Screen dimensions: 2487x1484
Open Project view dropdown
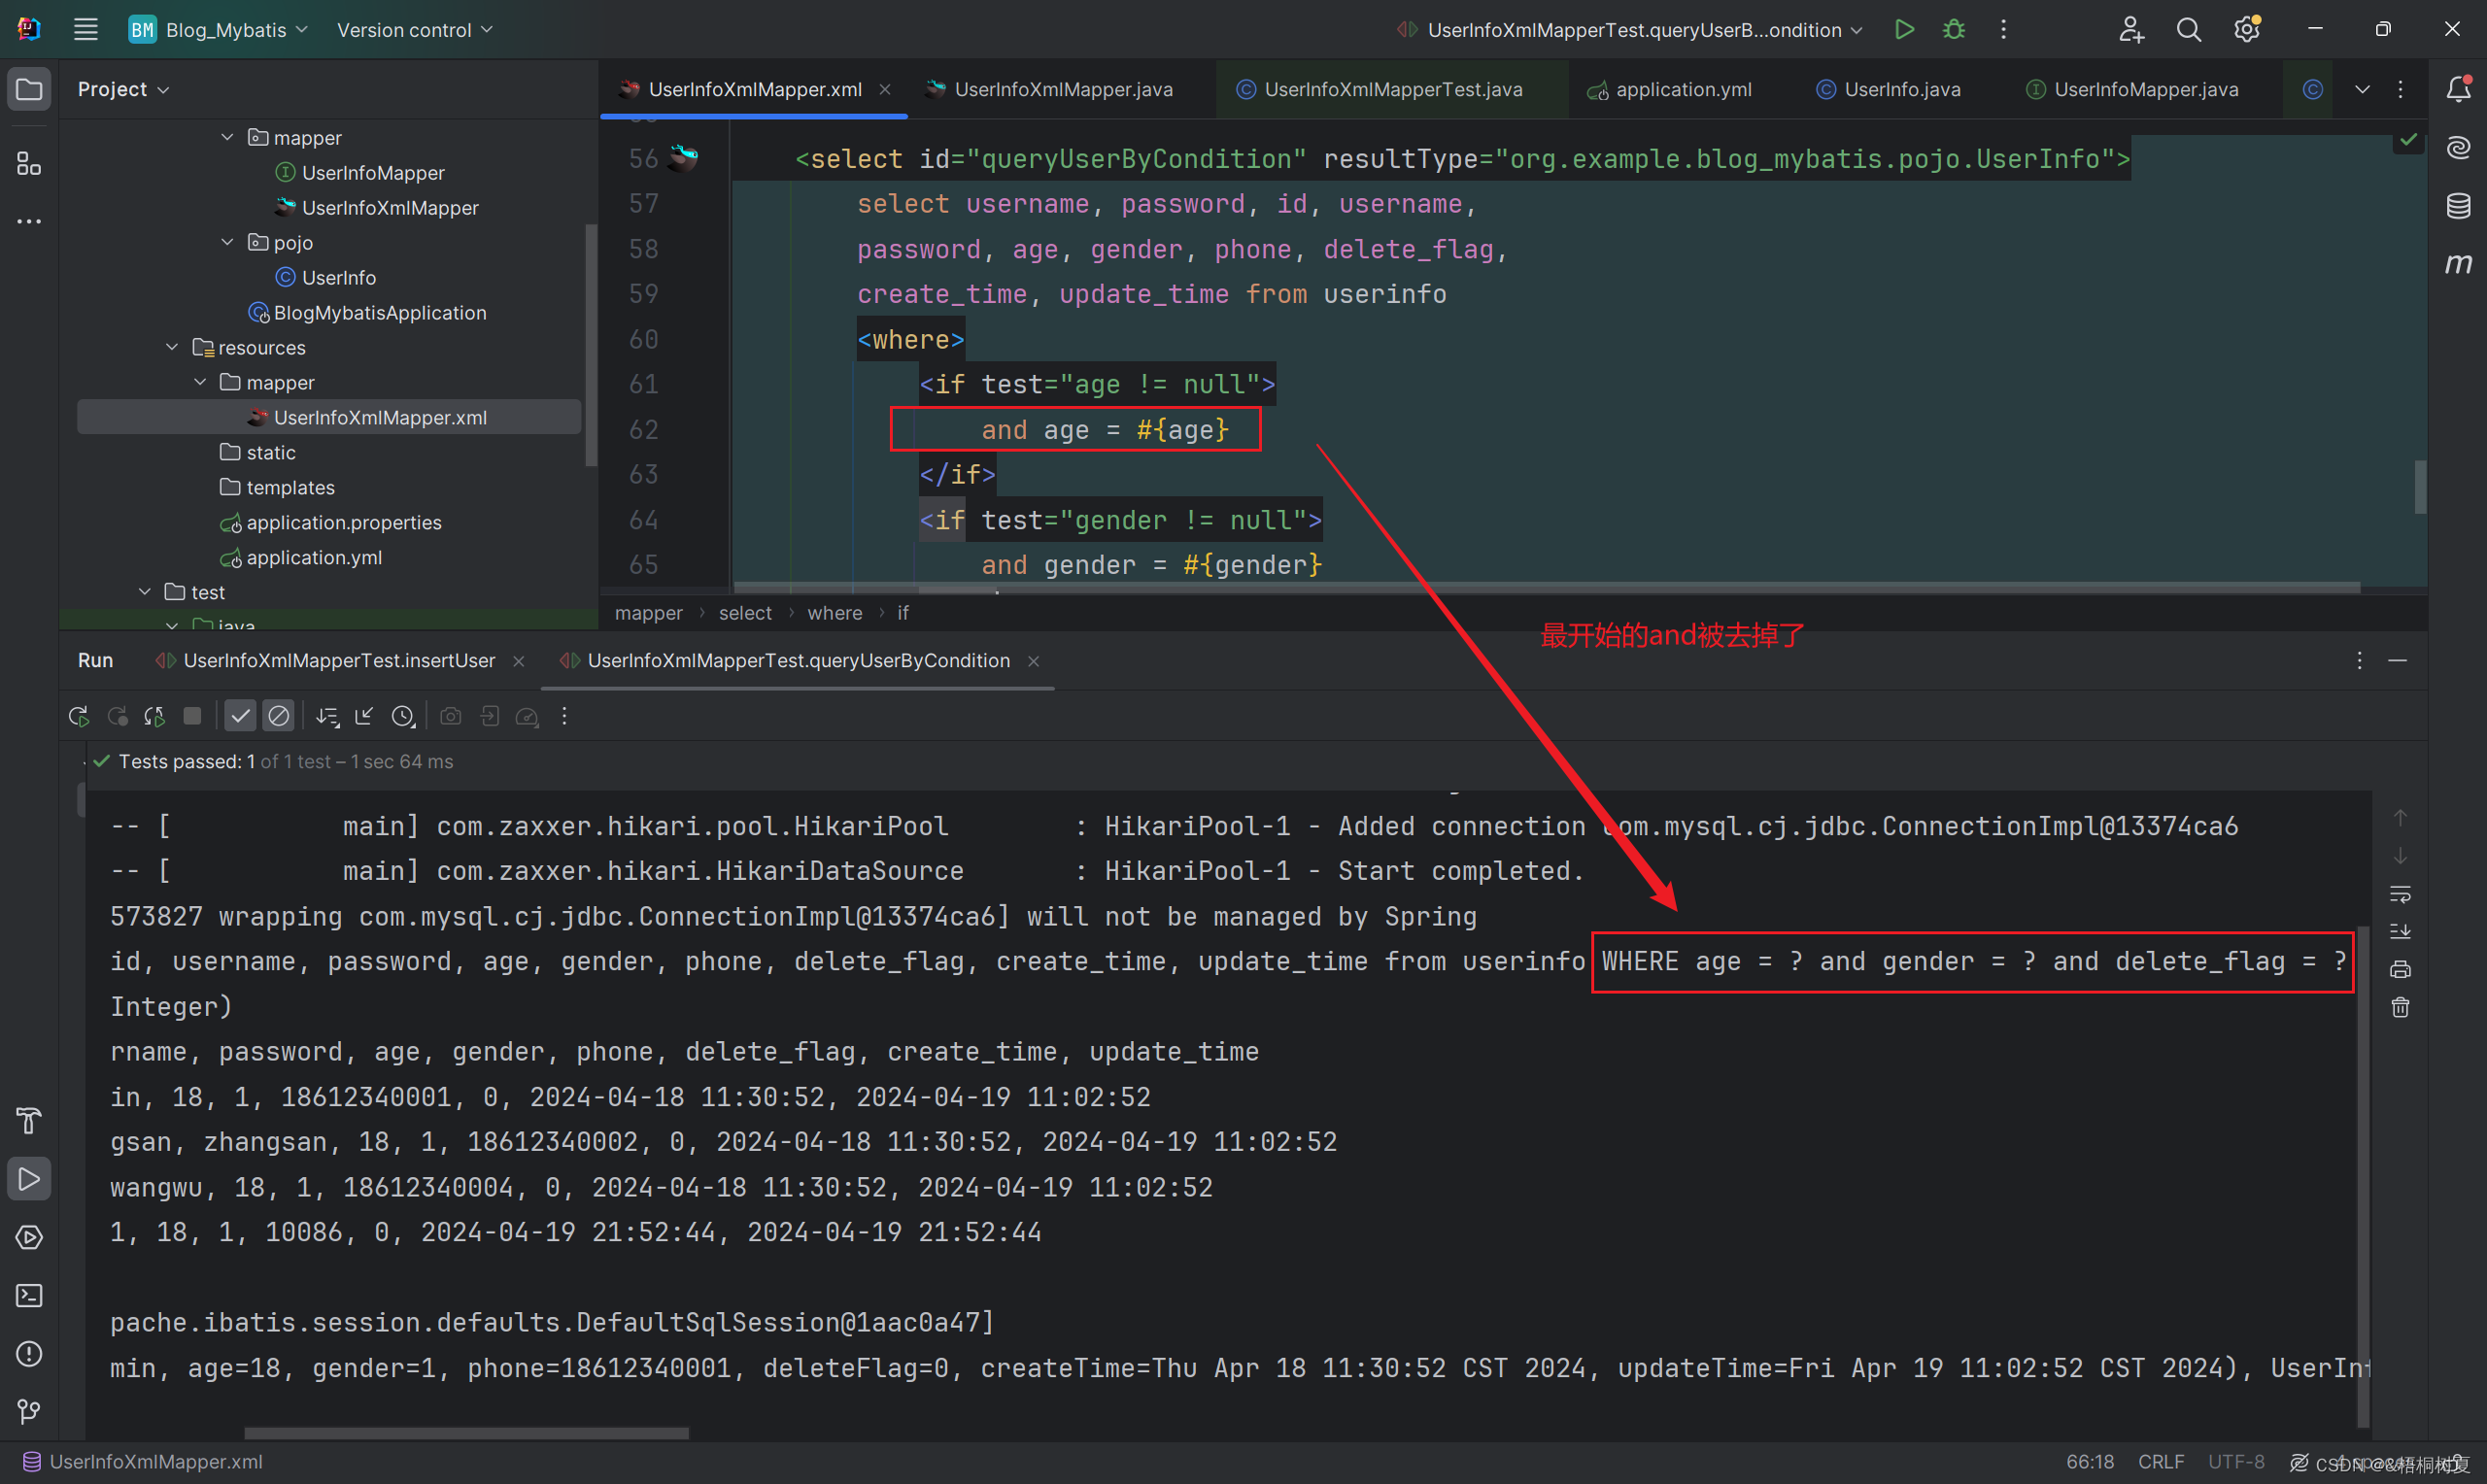click(123, 89)
